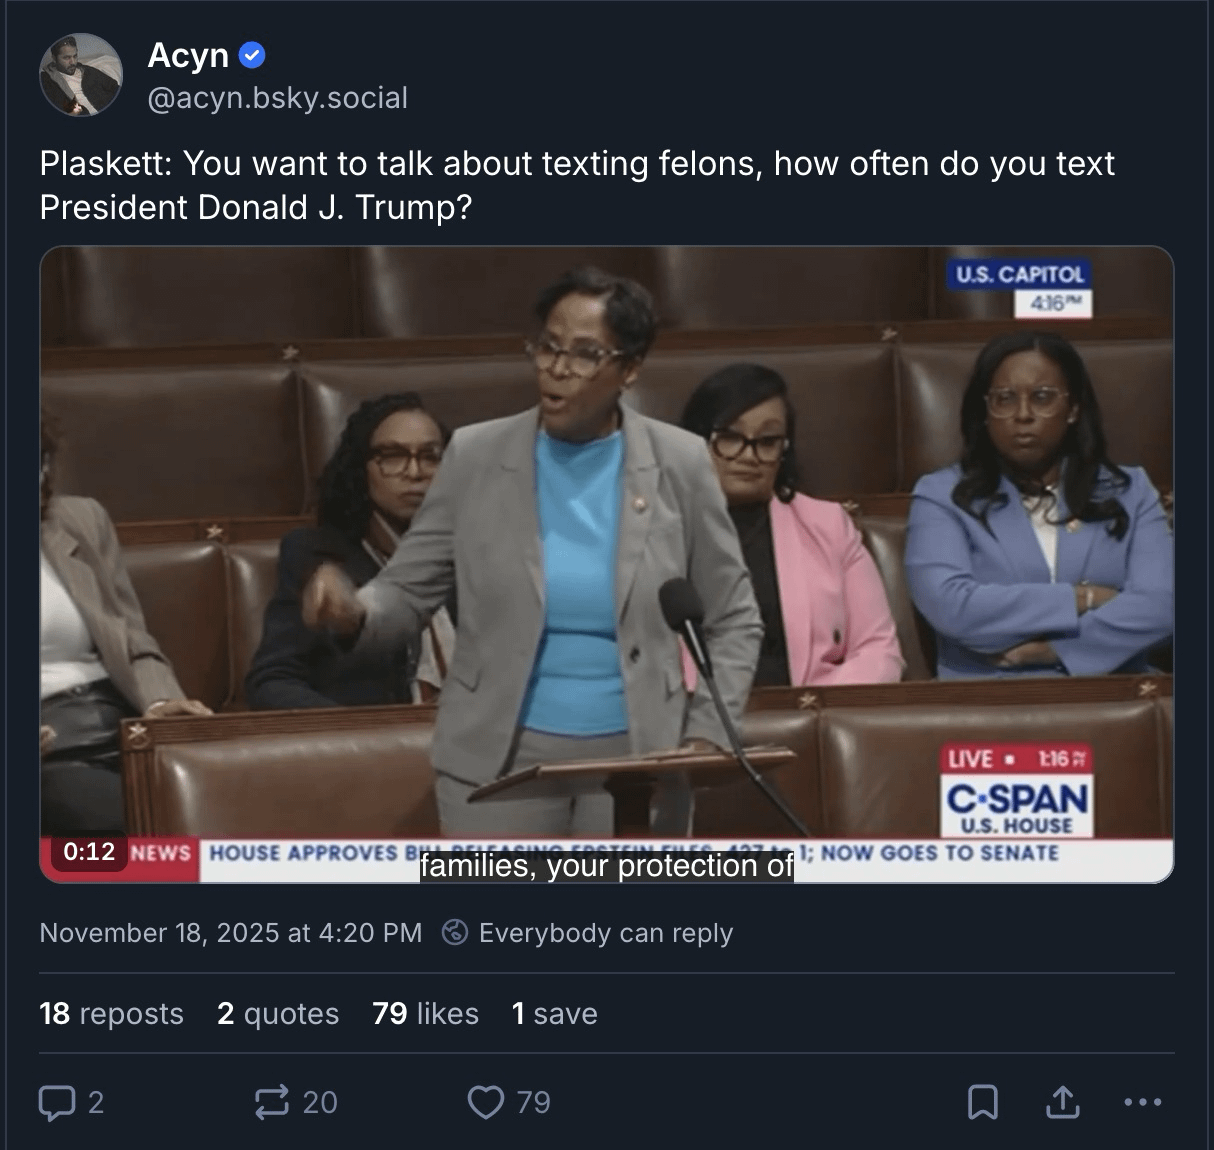The height and width of the screenshot is (1150, 1214).
Task: Like the post with the heart icon
Action: 486,1102
